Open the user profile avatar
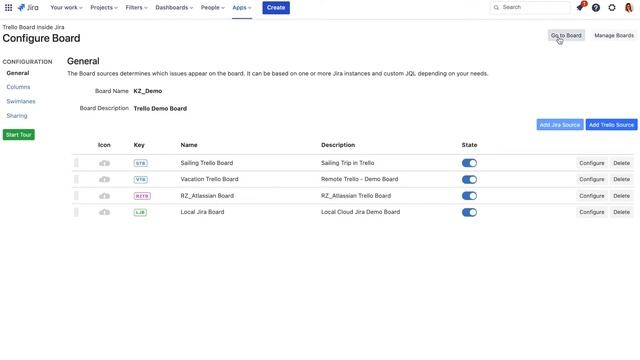 point(629,7)
